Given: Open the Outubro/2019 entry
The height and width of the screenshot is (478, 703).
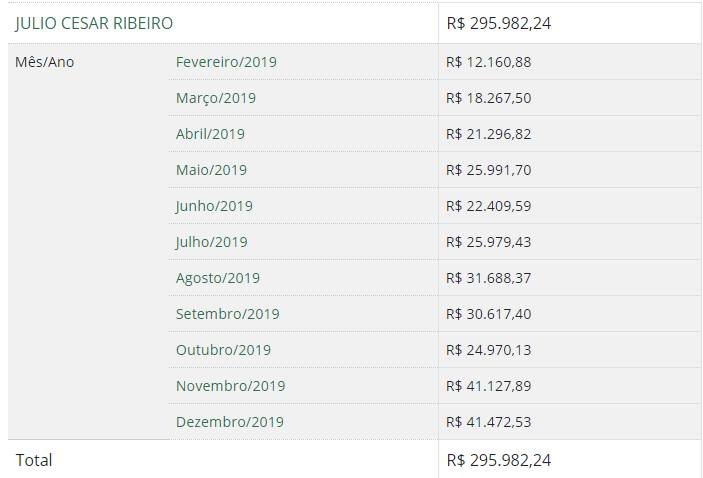Looking at the screenshot, I should 223,350.
